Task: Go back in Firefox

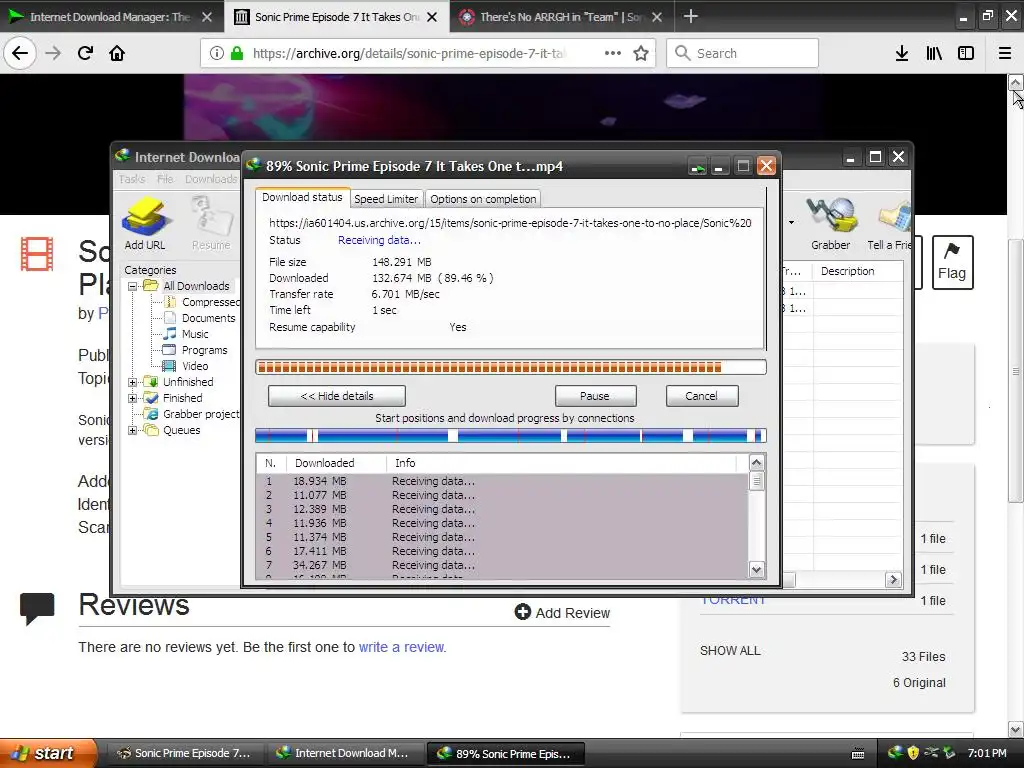Action: tap(20, 53)
